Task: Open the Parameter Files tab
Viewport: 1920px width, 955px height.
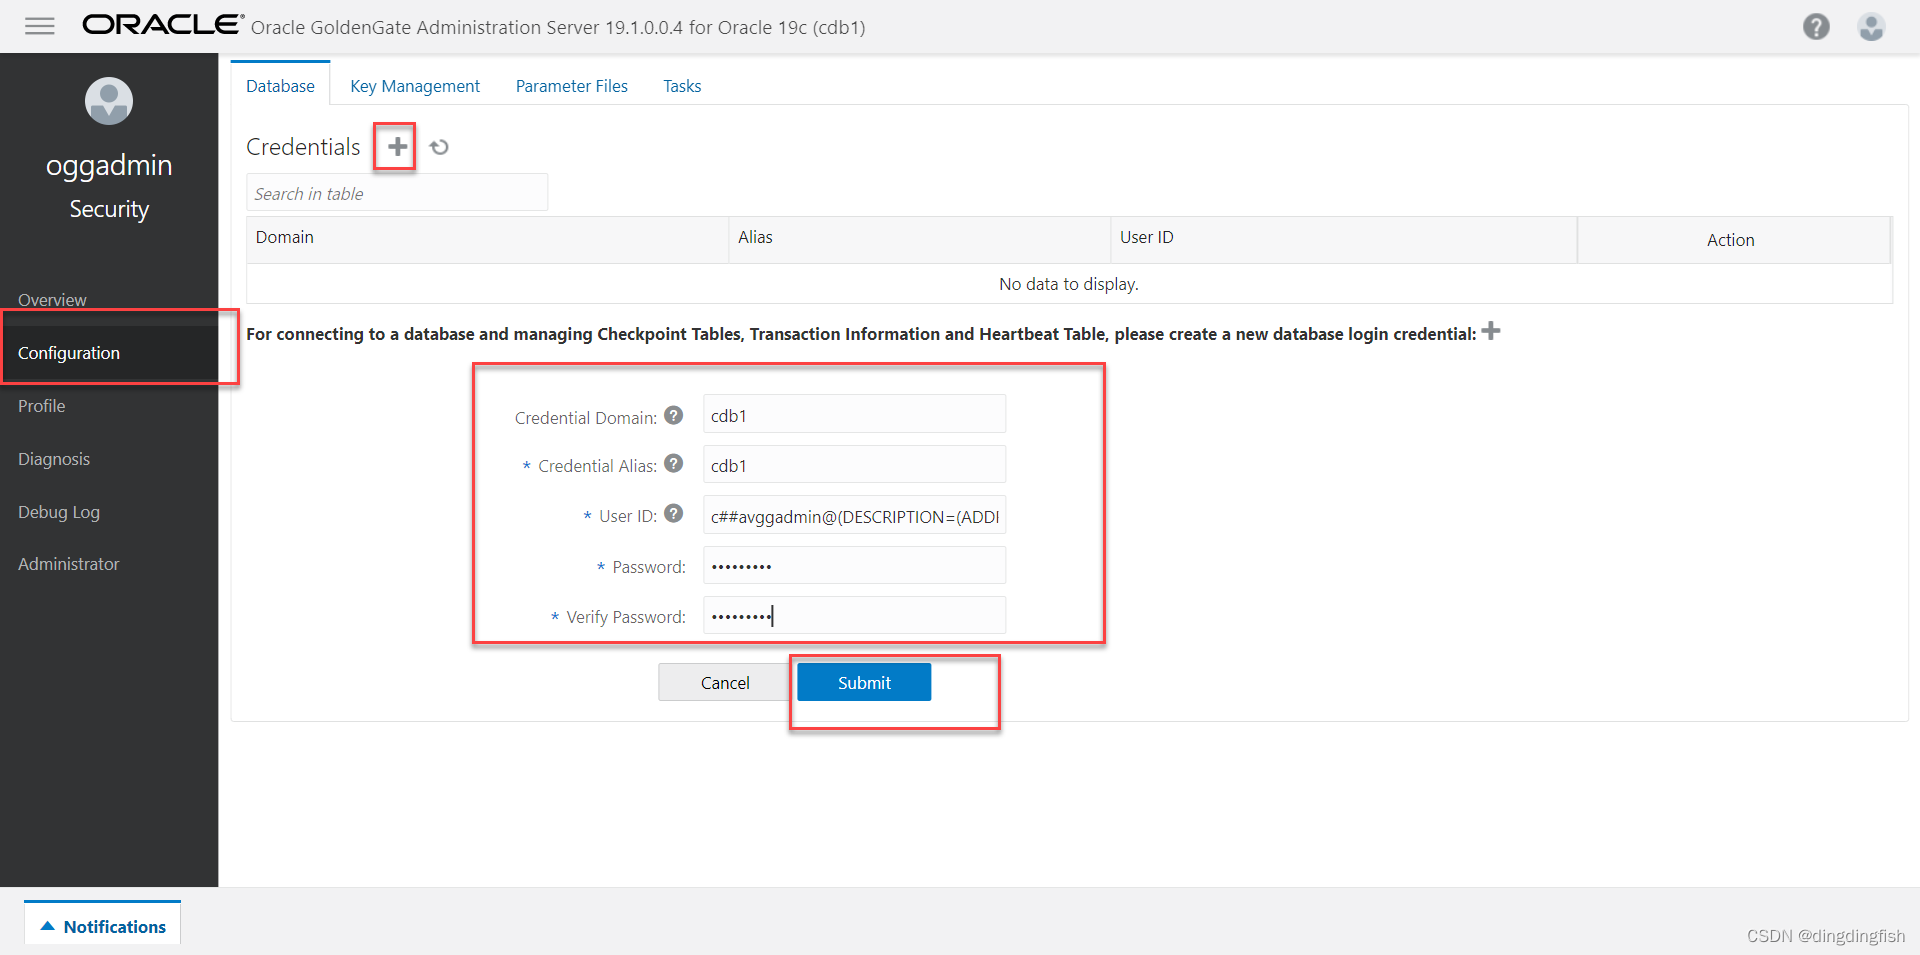Action: point(572,86)
